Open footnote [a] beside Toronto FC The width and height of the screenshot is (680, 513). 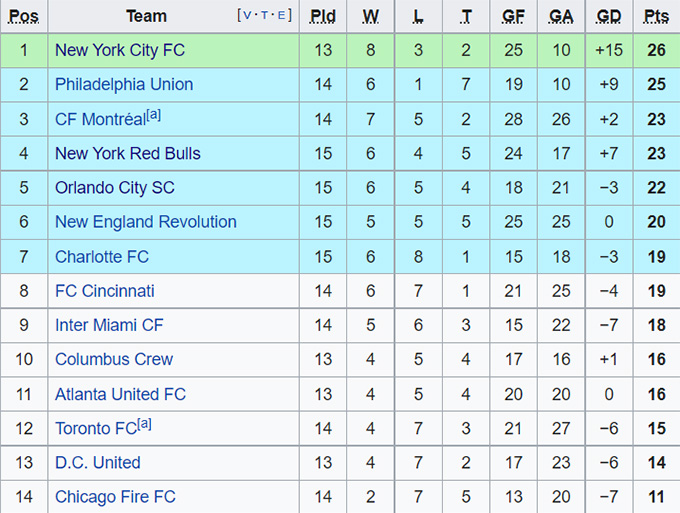click(144, 424)
